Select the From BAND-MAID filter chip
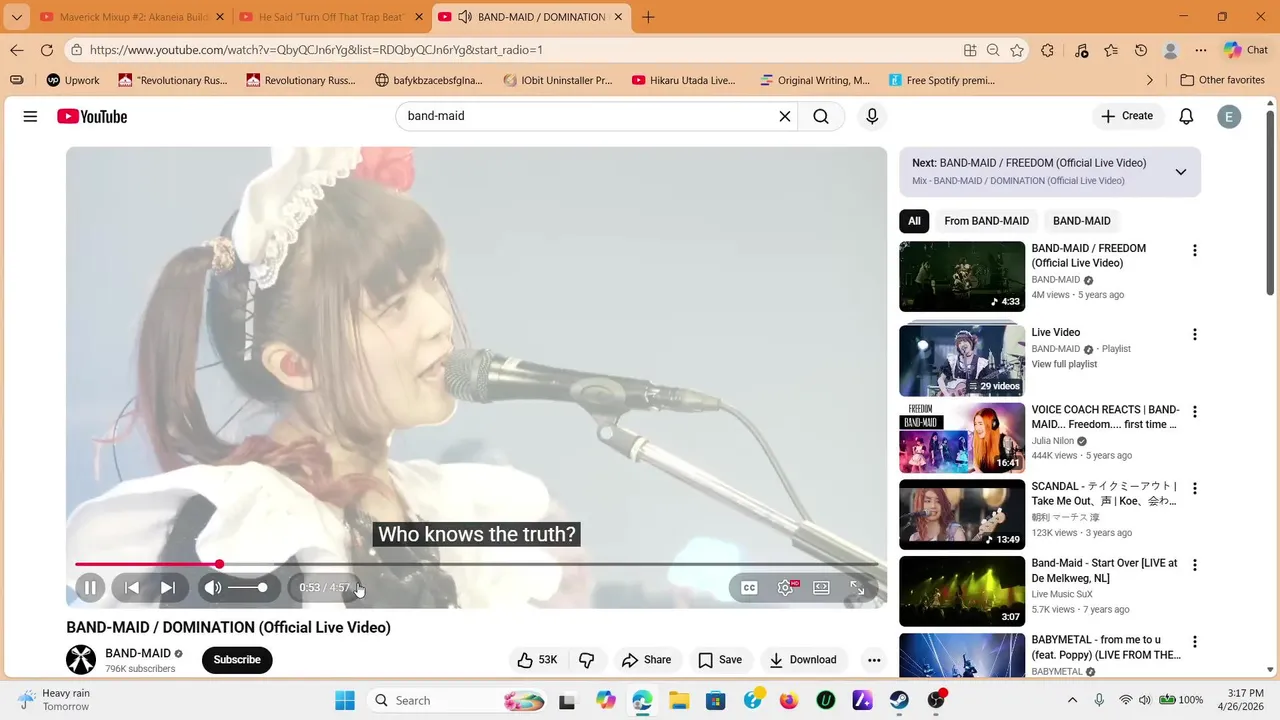 (986, 221)
